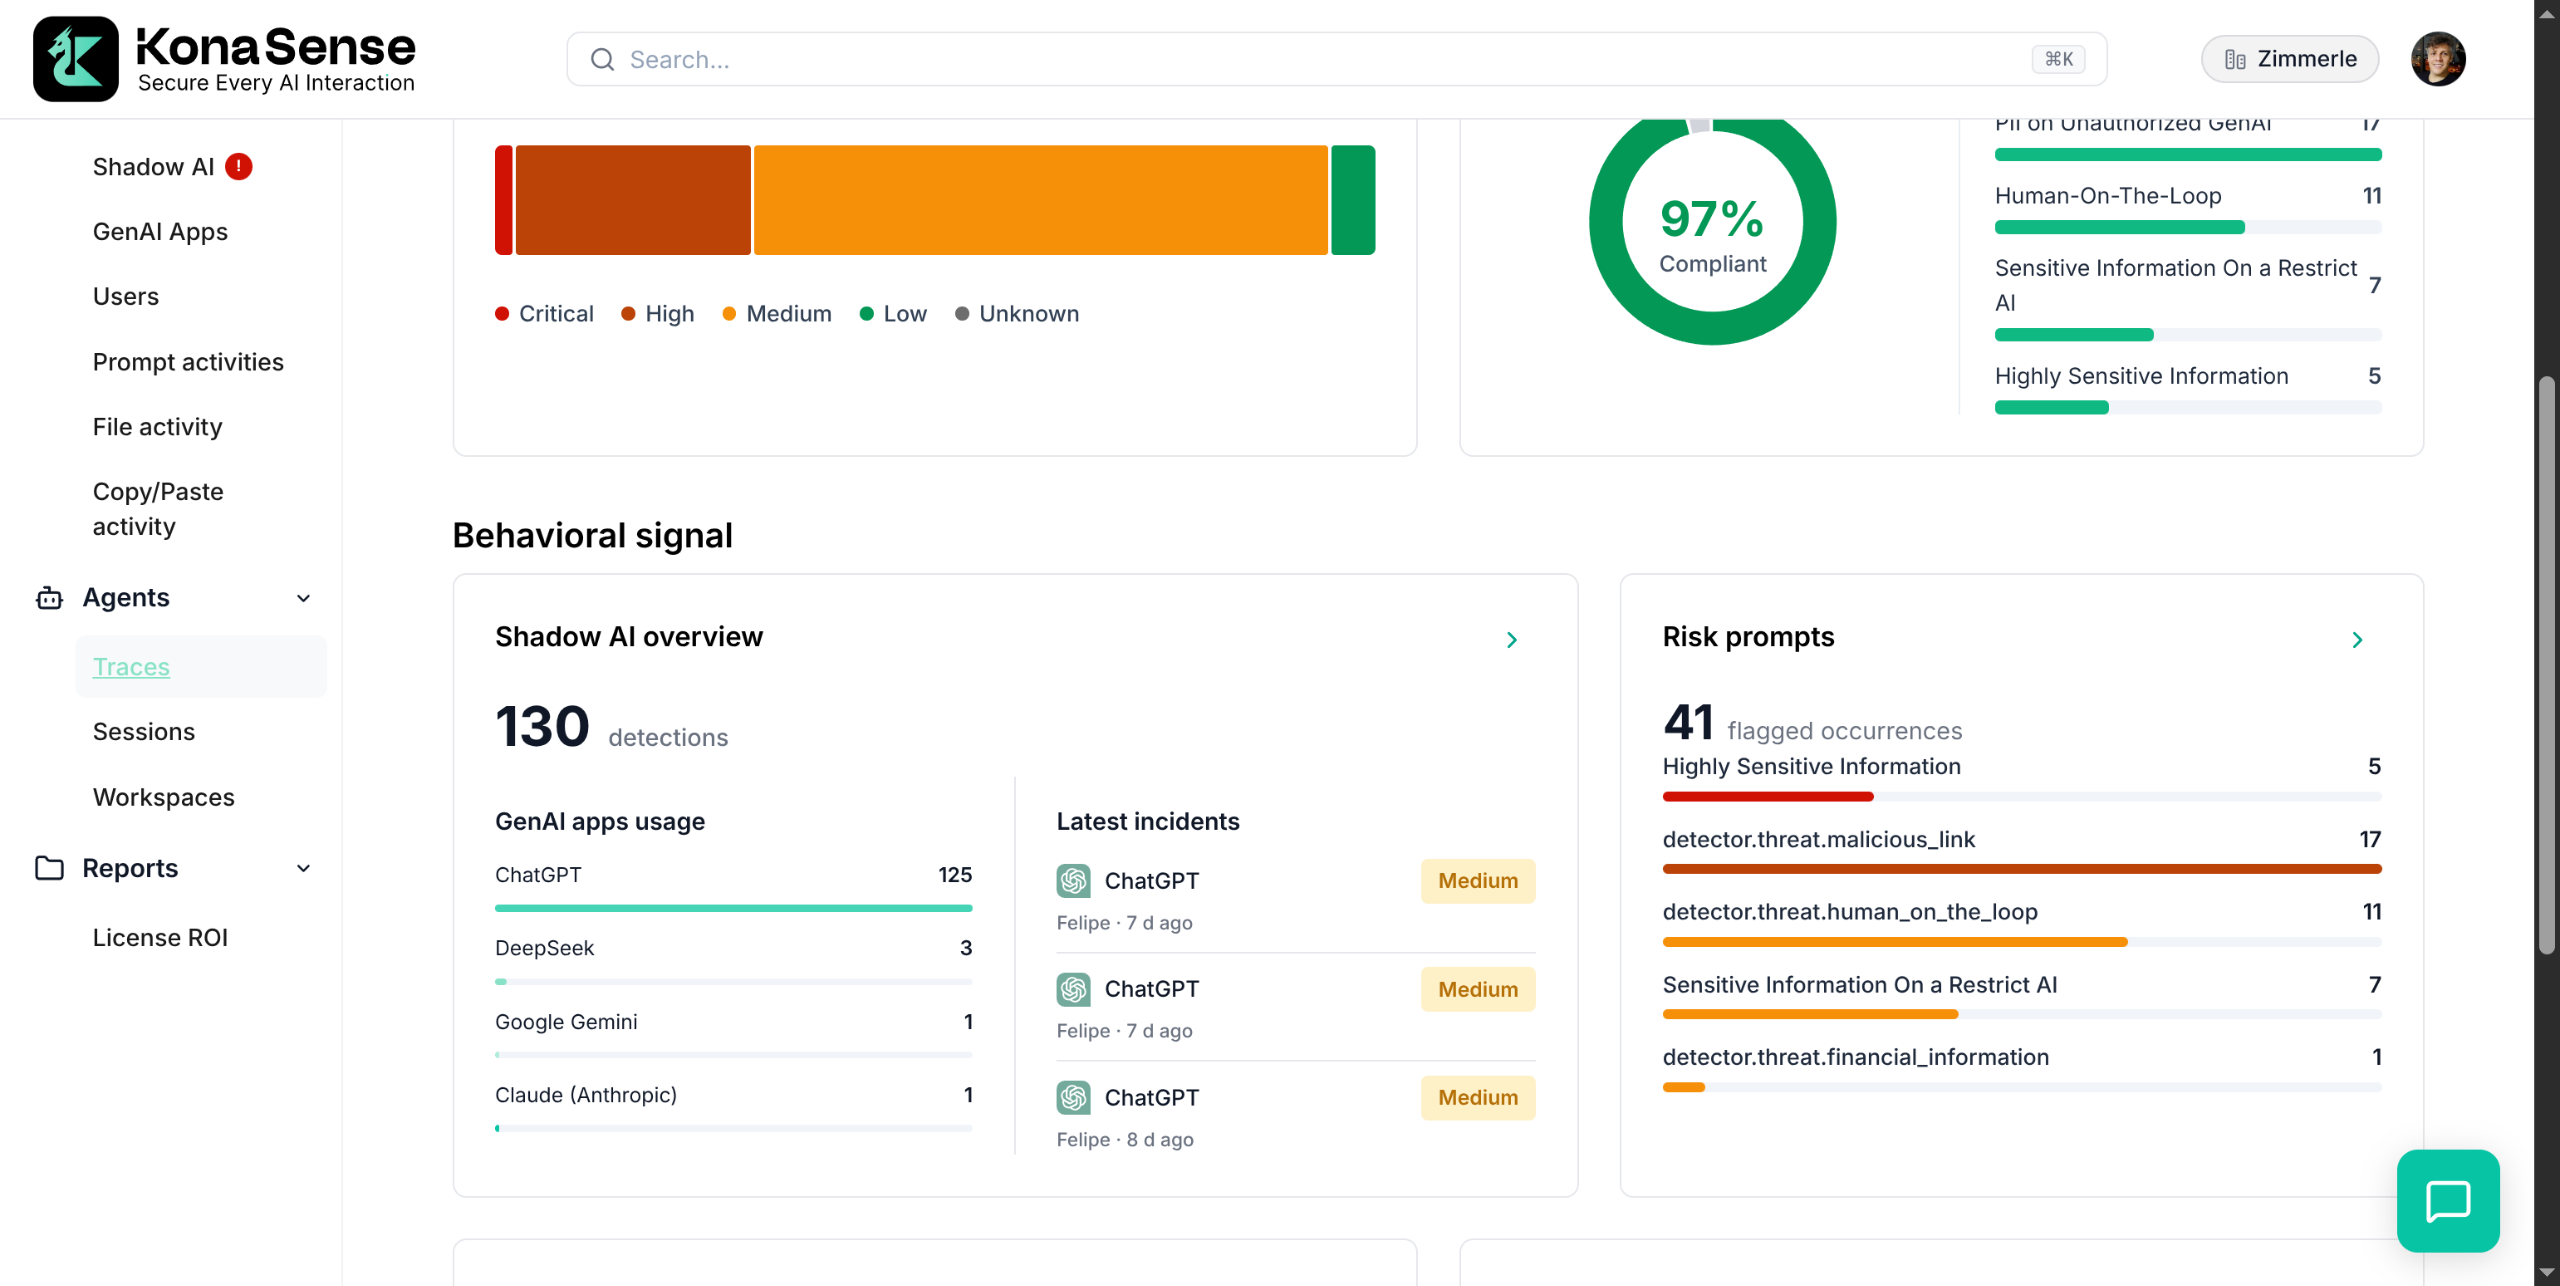Click the KonaSense dragon logo icon
The image size is (2560, 1286).
coord(75,59)
